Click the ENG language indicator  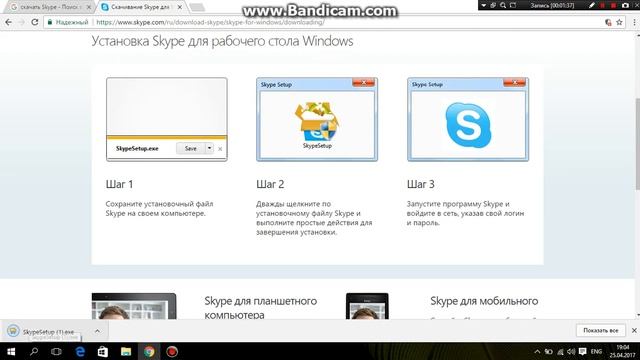tap(596, 351)
